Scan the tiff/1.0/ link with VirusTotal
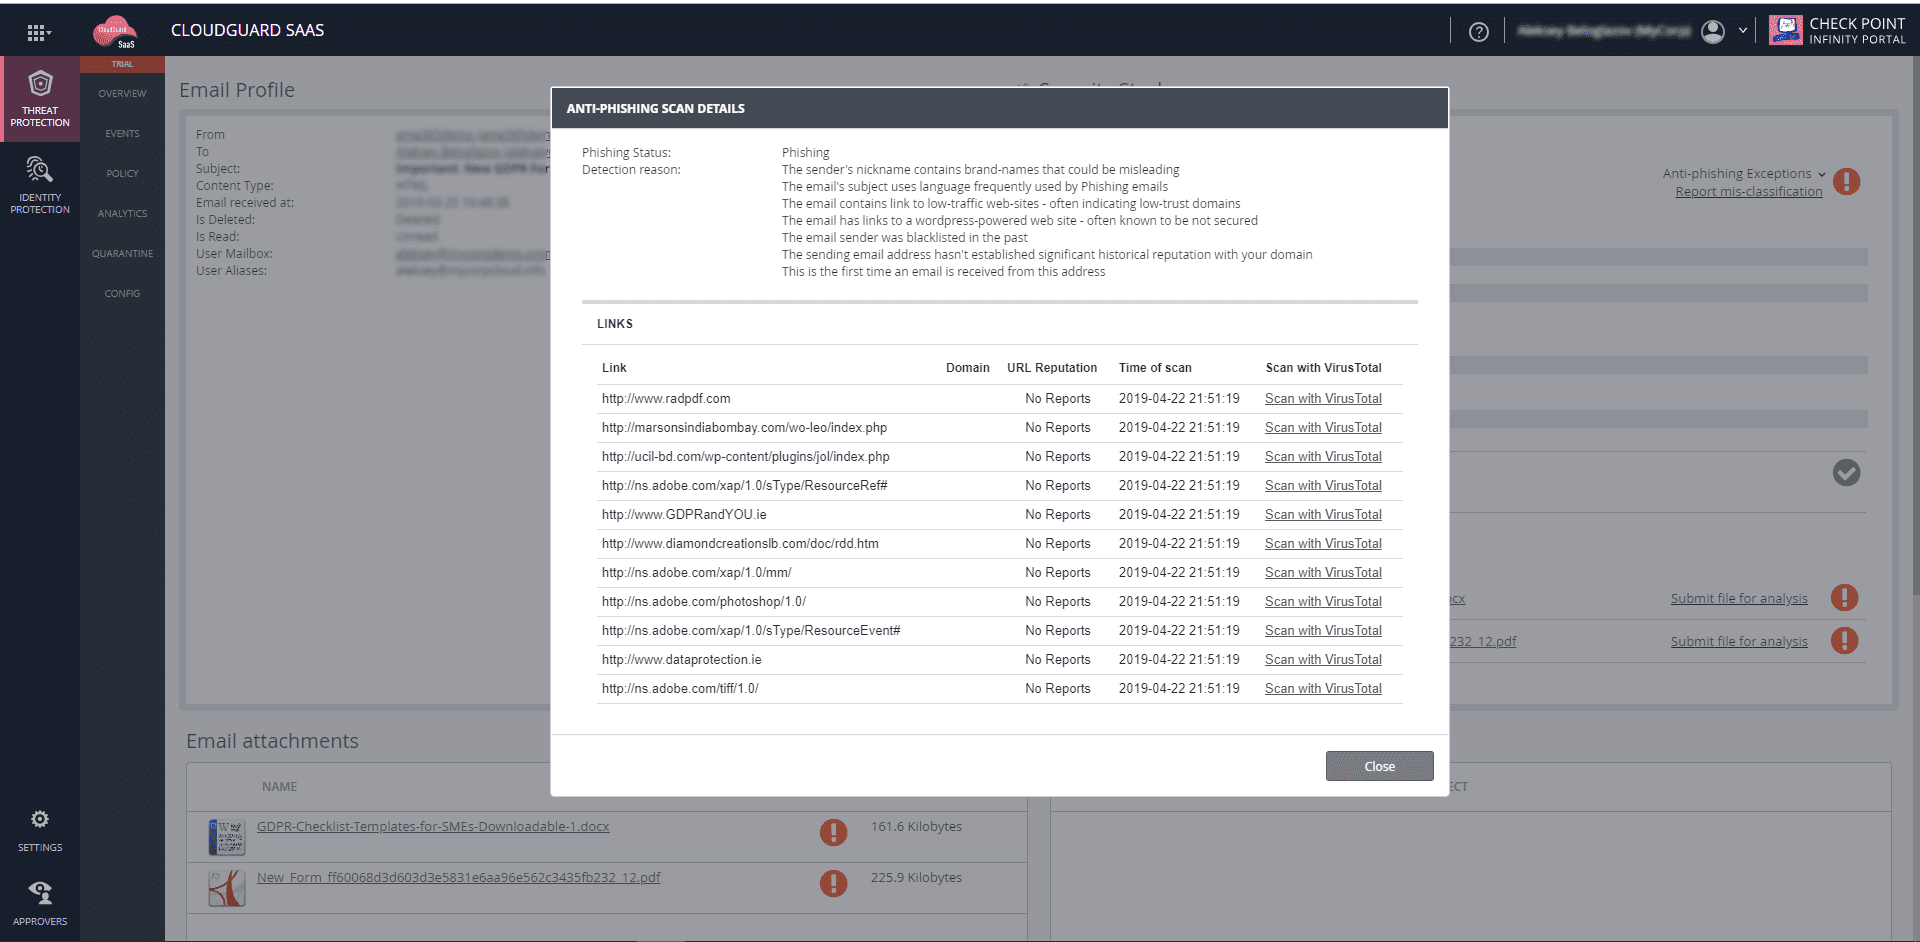Viewport: 1920px width, 942px height. [1323, 689]
